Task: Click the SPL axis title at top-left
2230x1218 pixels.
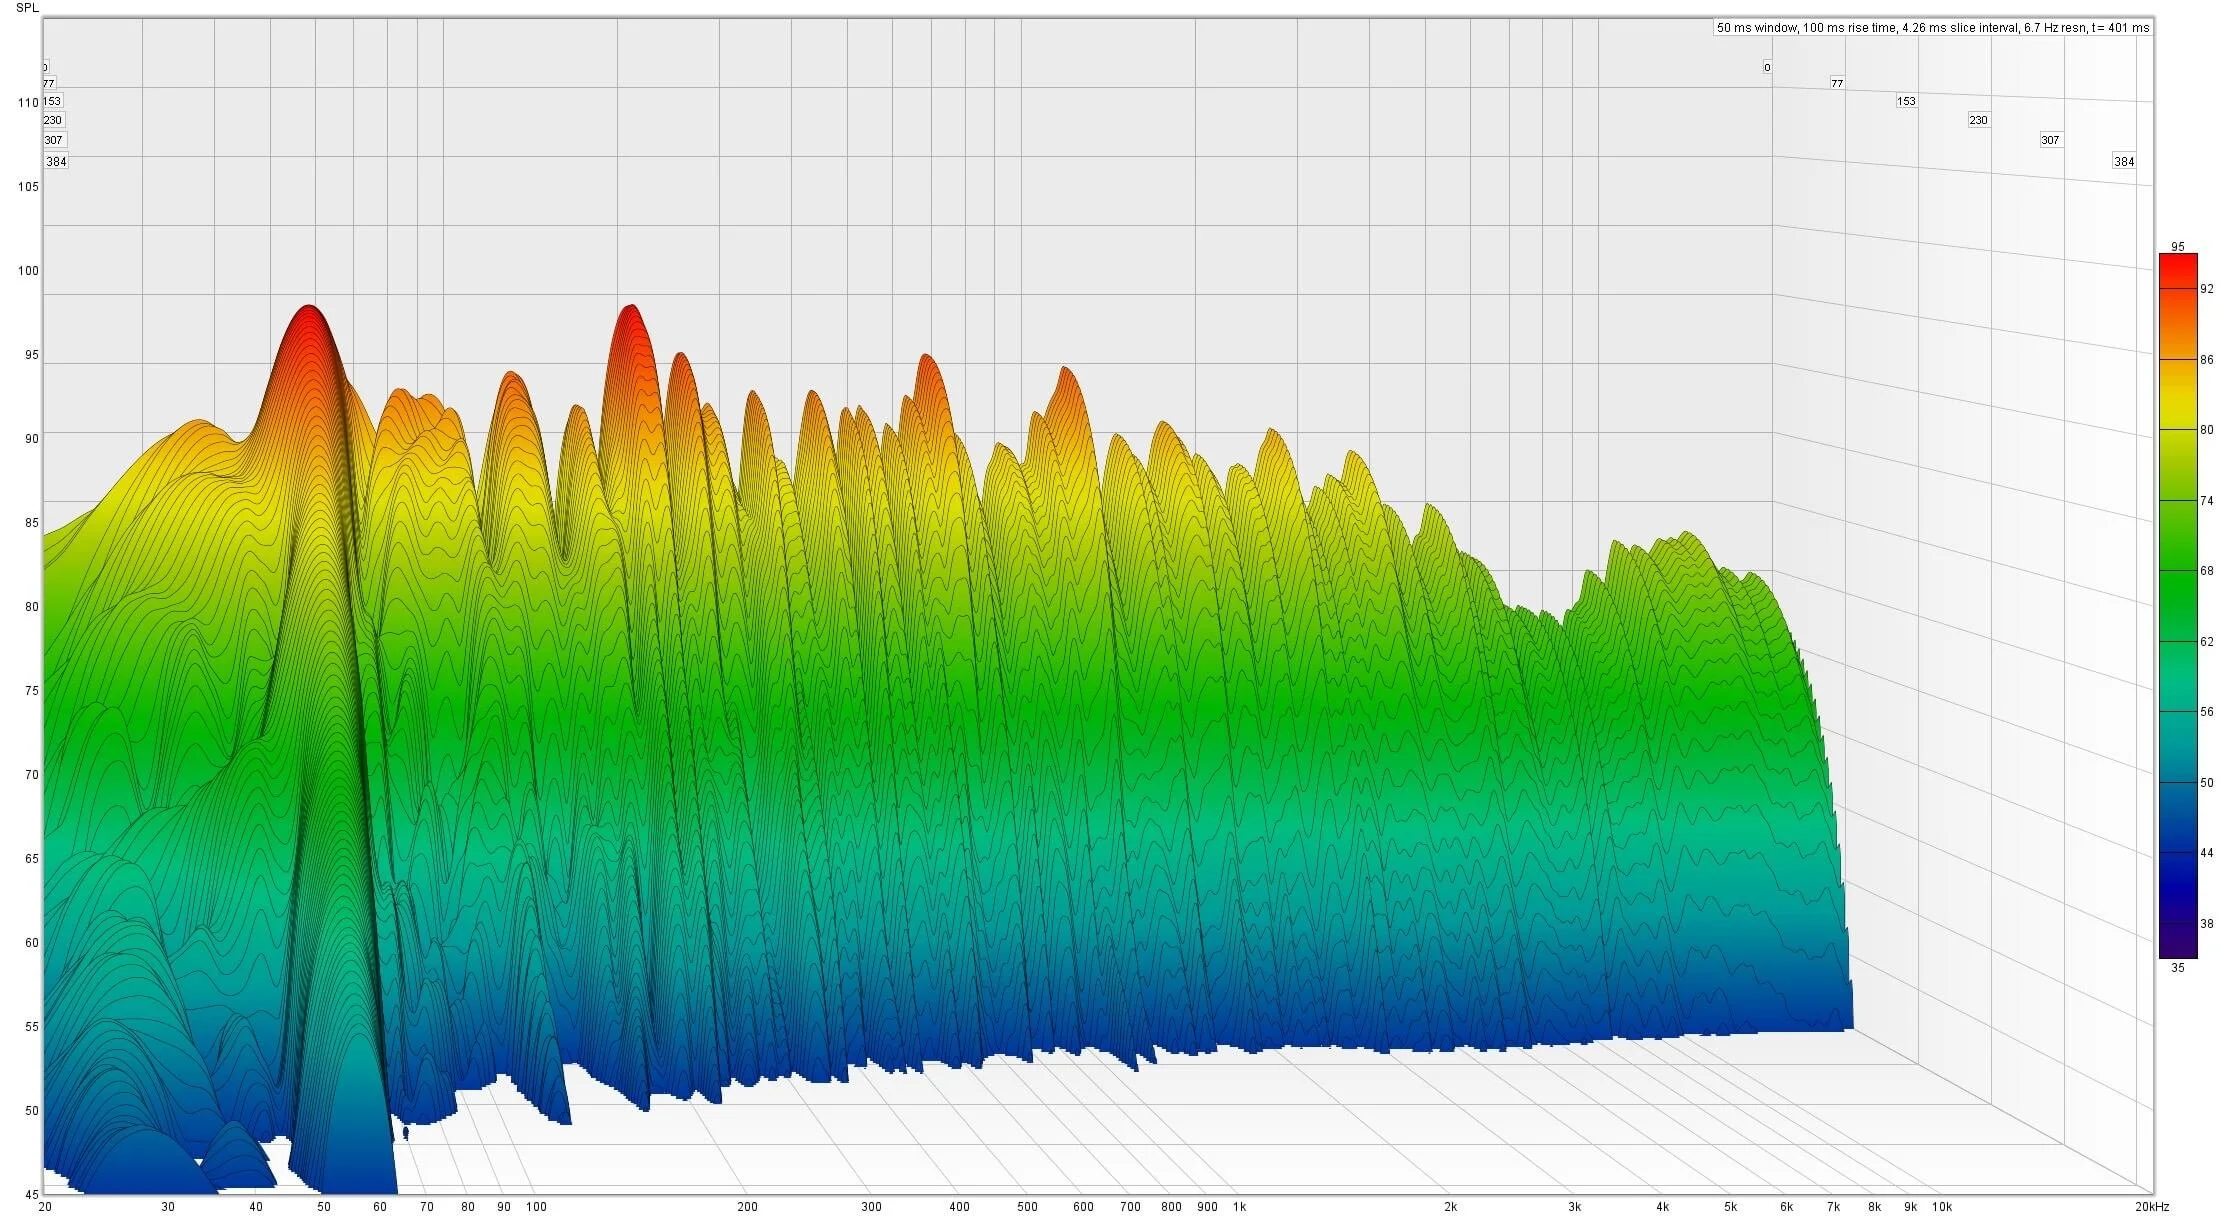Action: pos(28,8)
